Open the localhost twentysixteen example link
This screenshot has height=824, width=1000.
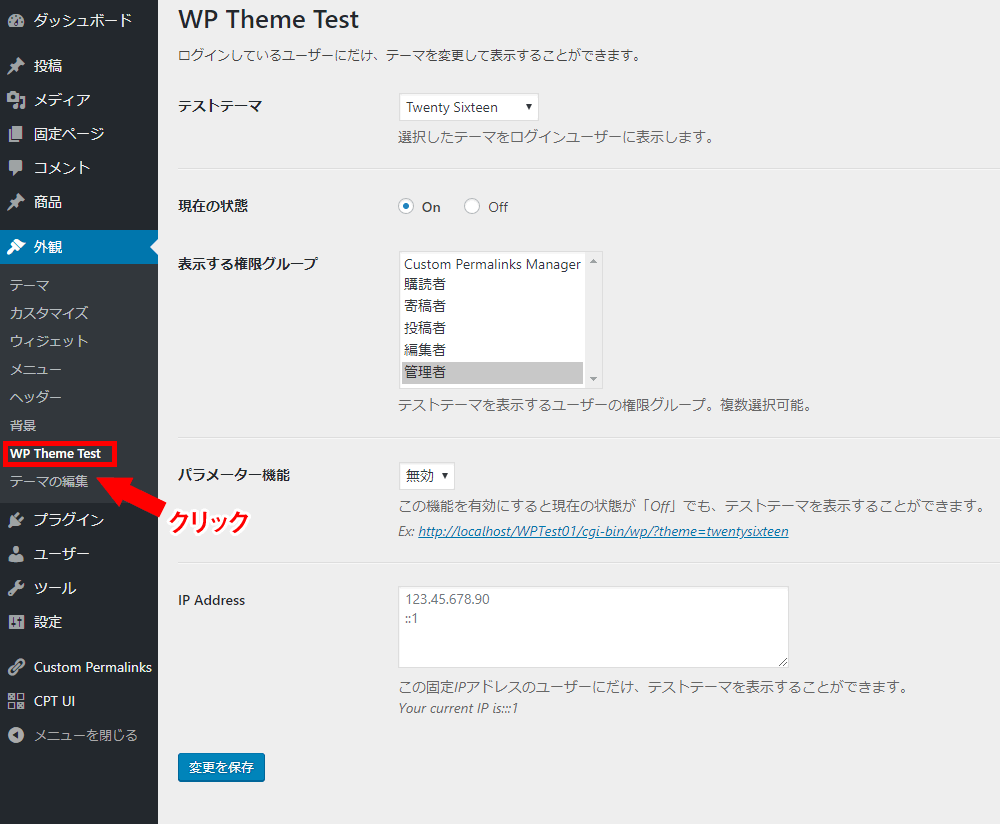tap(603, 532)
